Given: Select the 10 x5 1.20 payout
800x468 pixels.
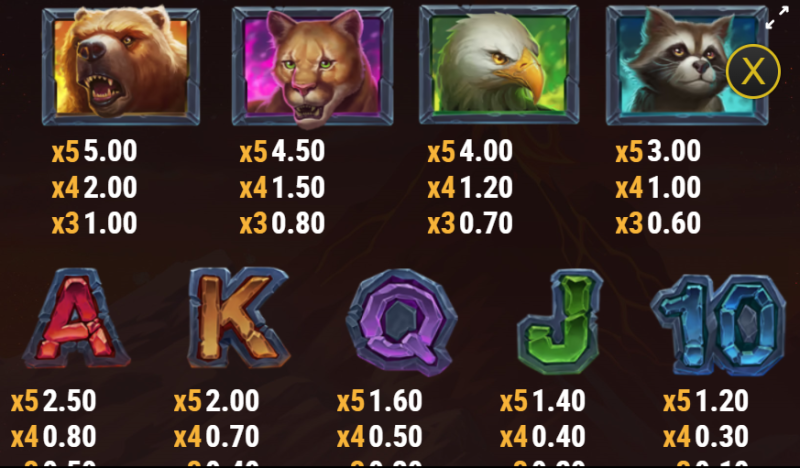Looking at the screenshot, I should (x=706, y=401).
